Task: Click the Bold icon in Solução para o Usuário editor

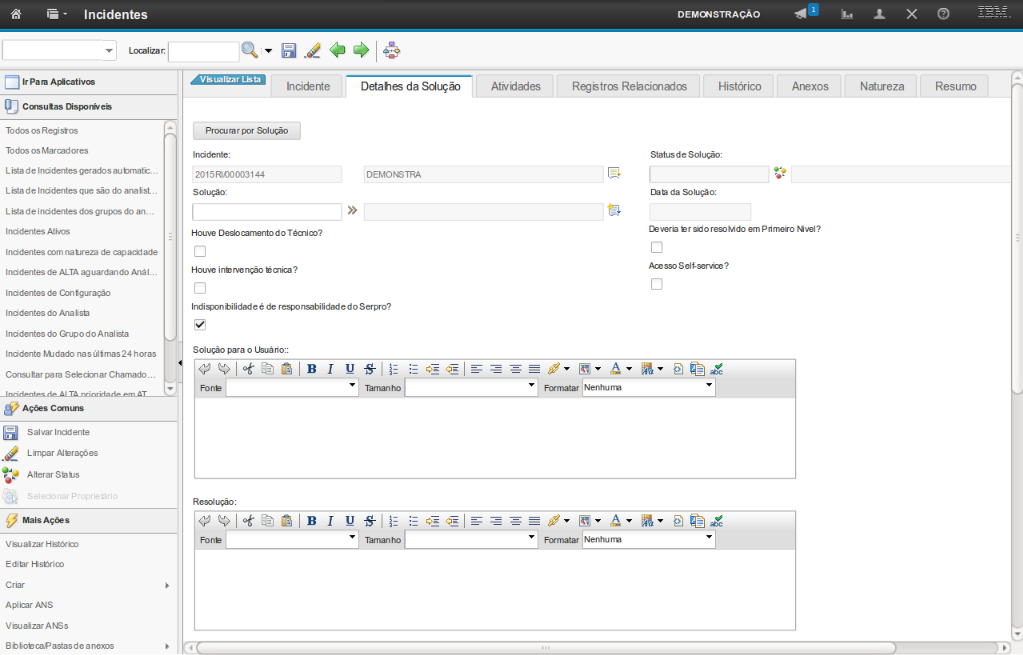Action: click(312, 368)
